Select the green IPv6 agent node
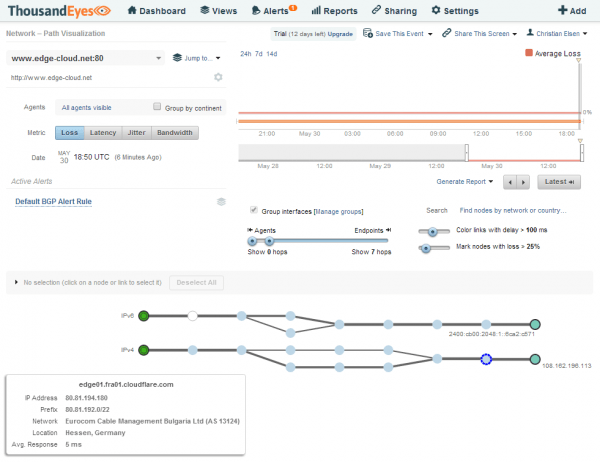Viewport: 600px width, 462px height. coord(144,316)
